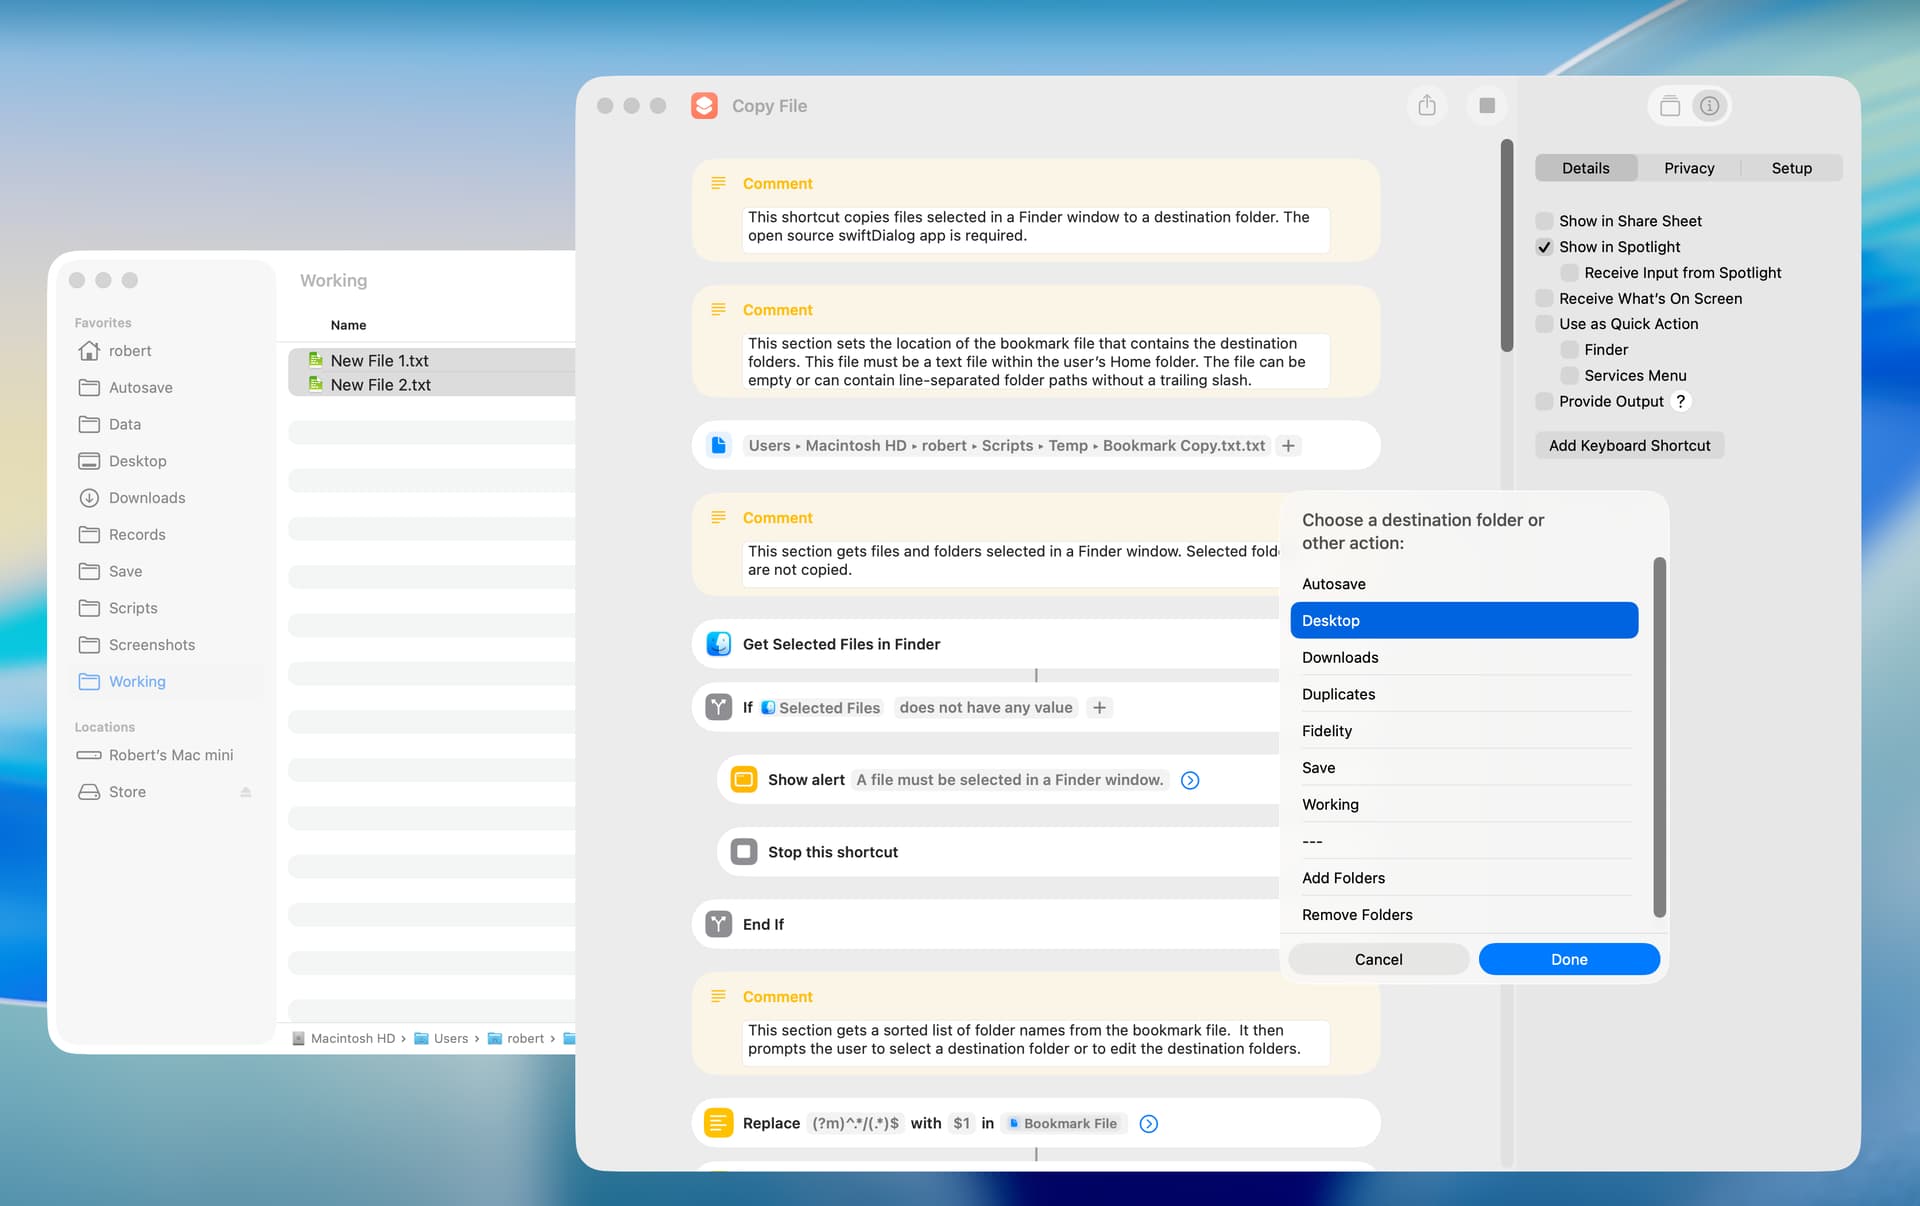The image size is (1920, 1206).
Task: Select Downloads in the destination list
Action: point(1340,657)
